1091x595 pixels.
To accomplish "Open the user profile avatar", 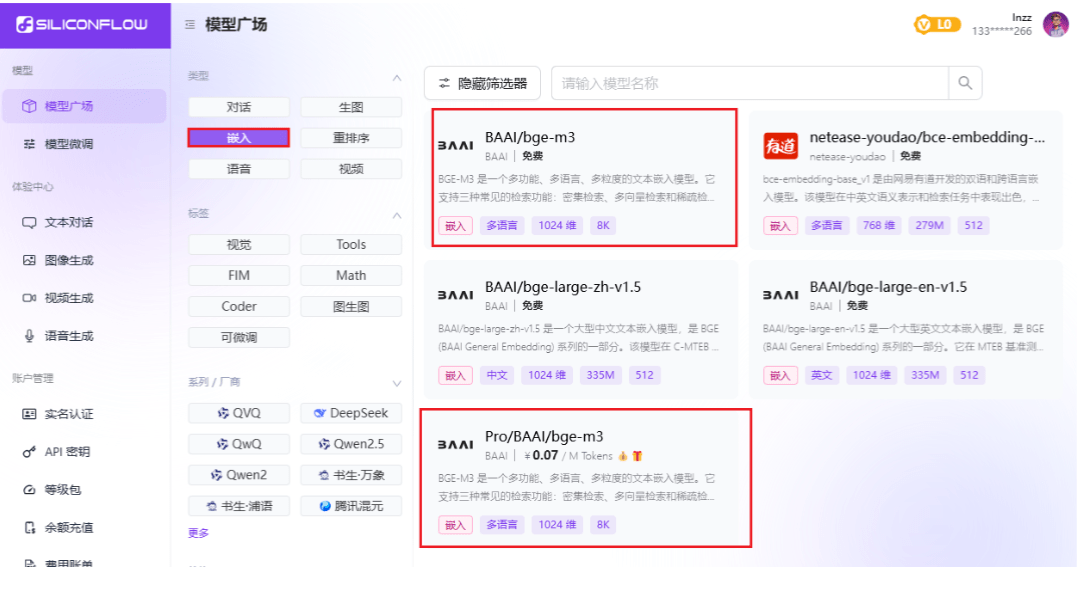I will point(1055,25).
